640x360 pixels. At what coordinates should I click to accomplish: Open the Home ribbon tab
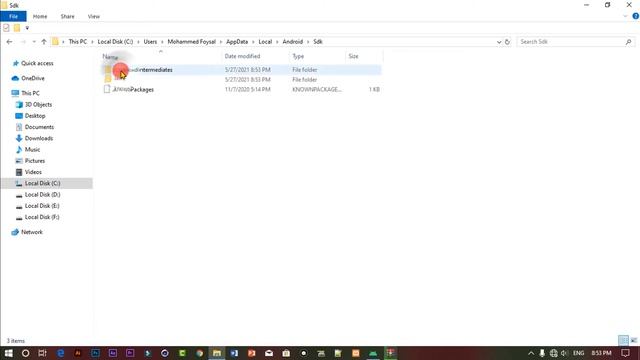click(40, 16)
